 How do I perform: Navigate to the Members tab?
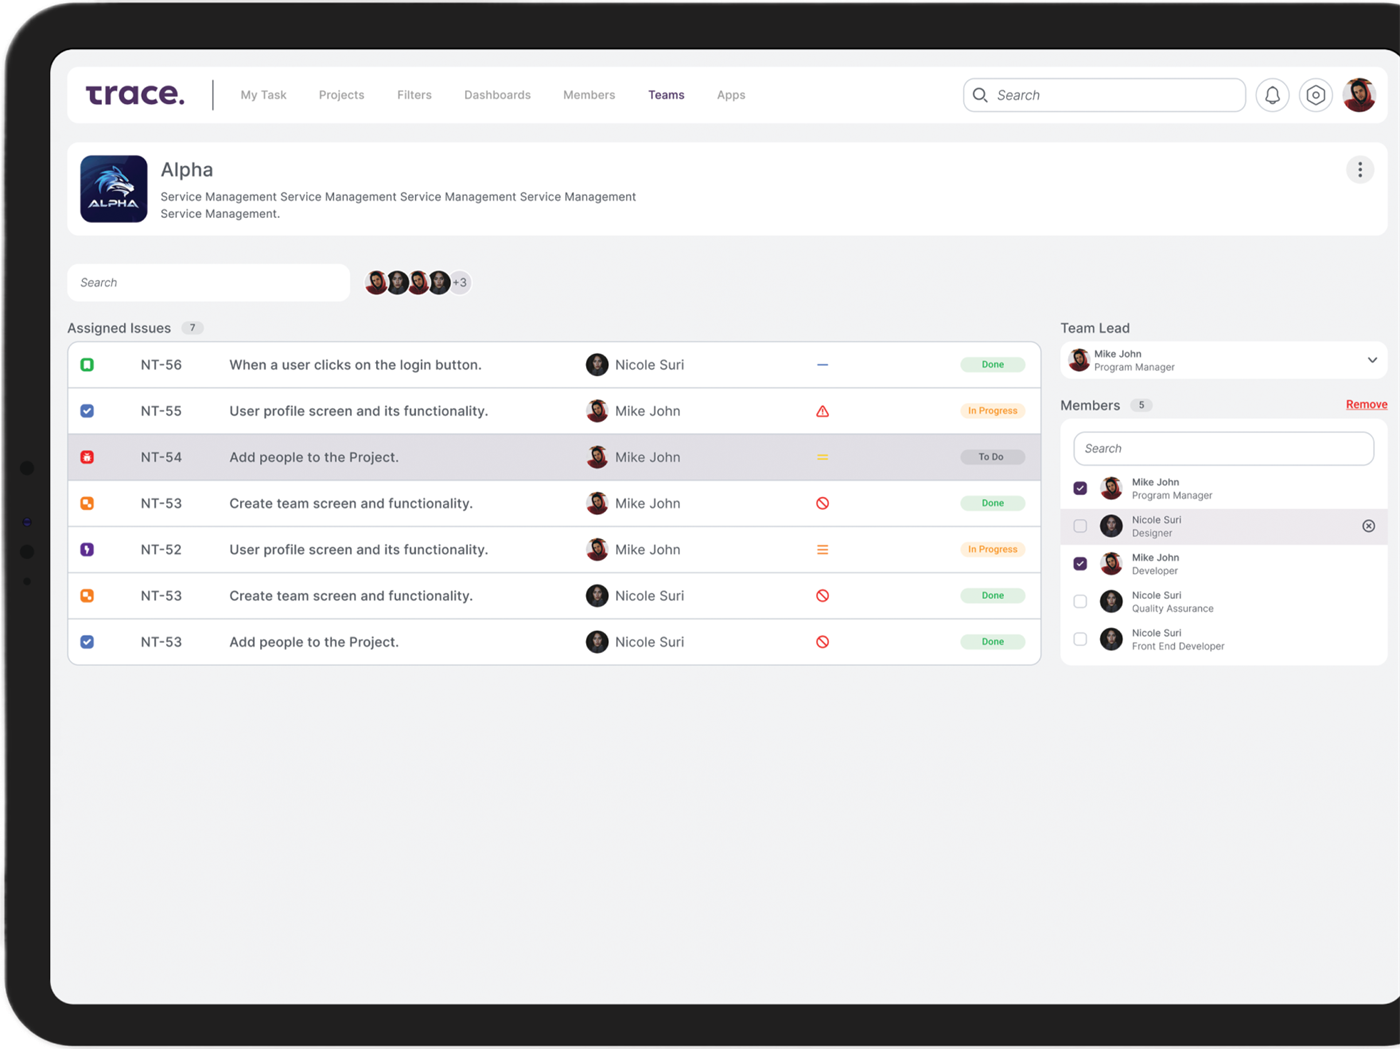(x=589, y=95)
